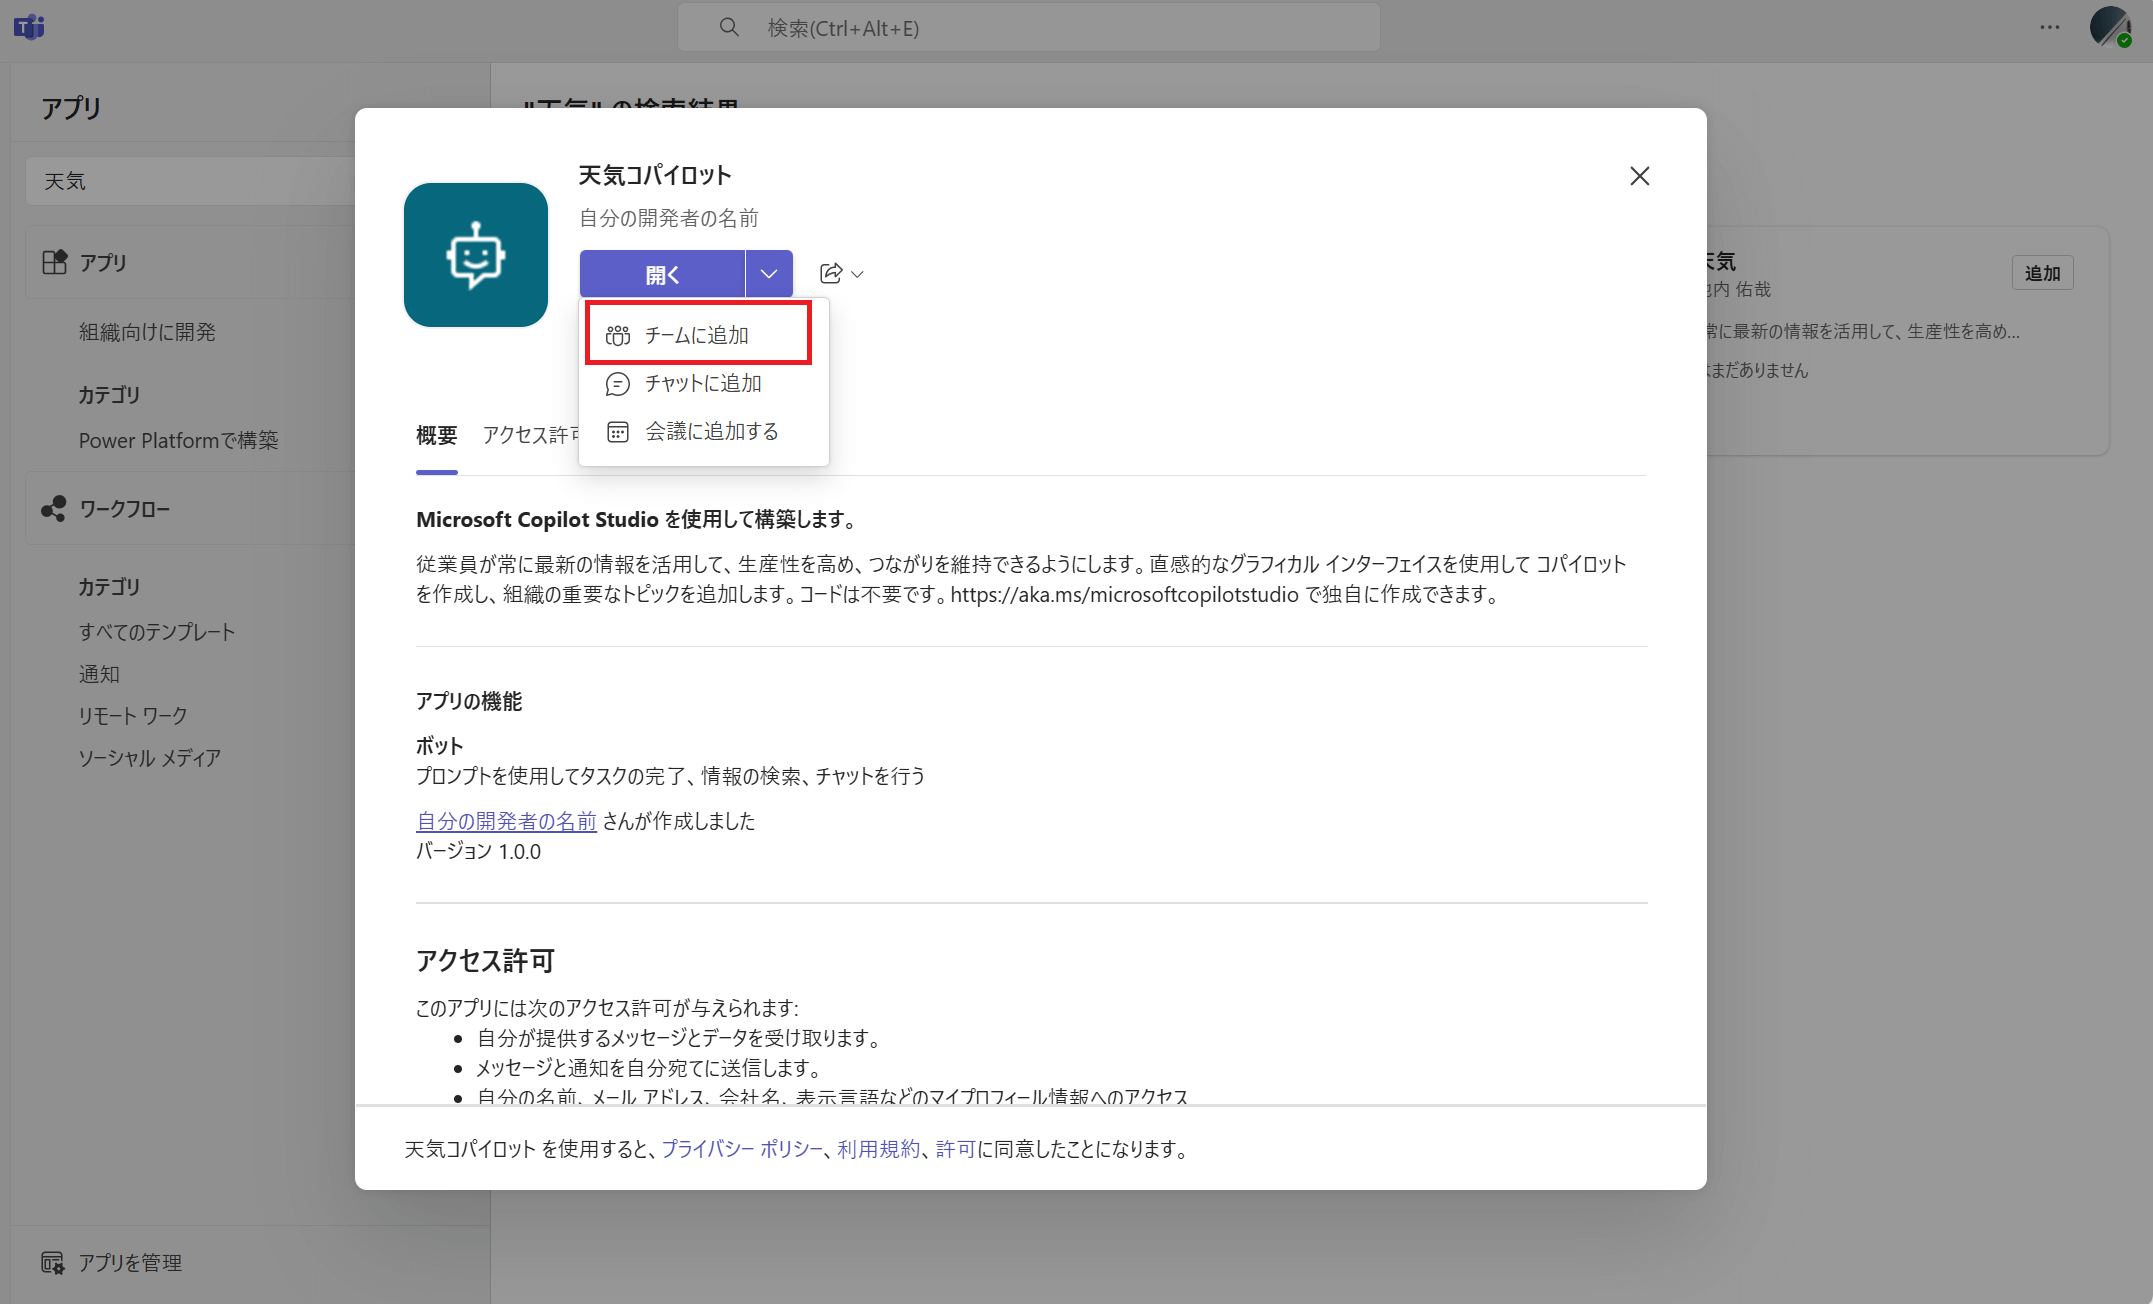Open the more options ellipsis menu
This screenshot has width=2153, height=1304.
(2050, 27)
